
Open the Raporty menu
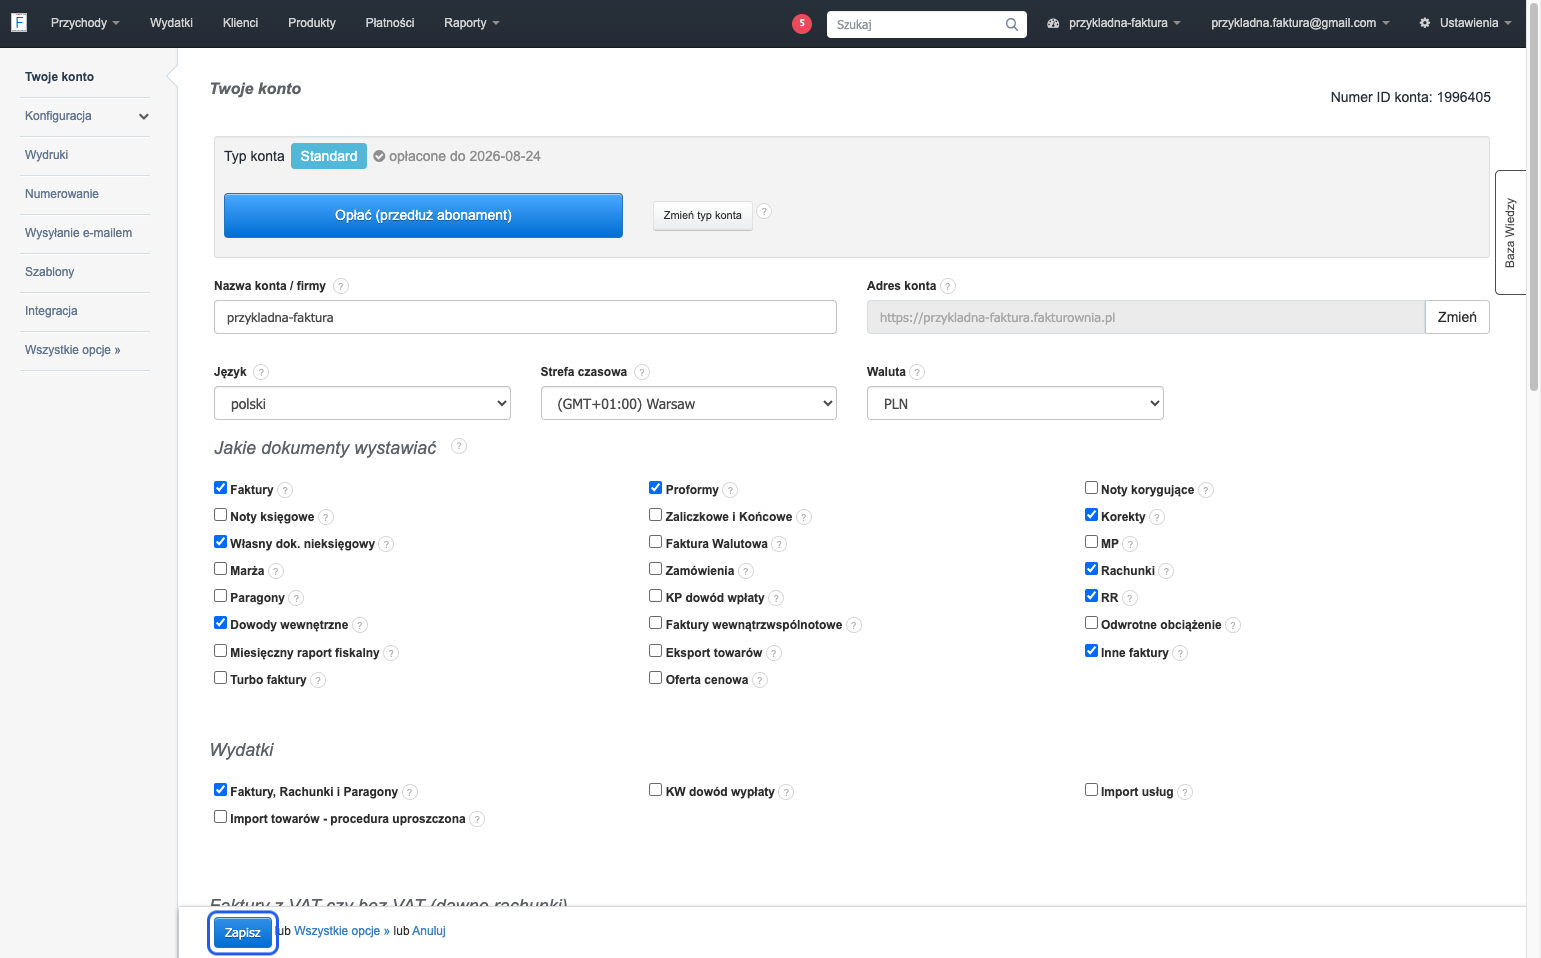point(471,23)
